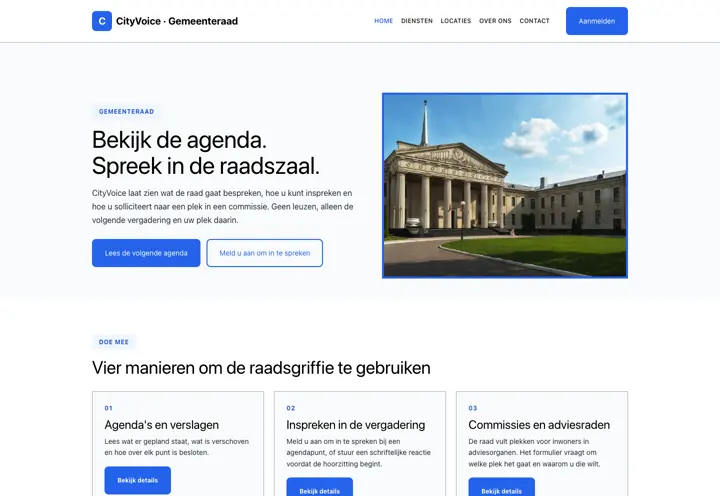This screenshot has height=496, width=720.
Task: Open the Over ons menu item
Action: tap(495, 21)
